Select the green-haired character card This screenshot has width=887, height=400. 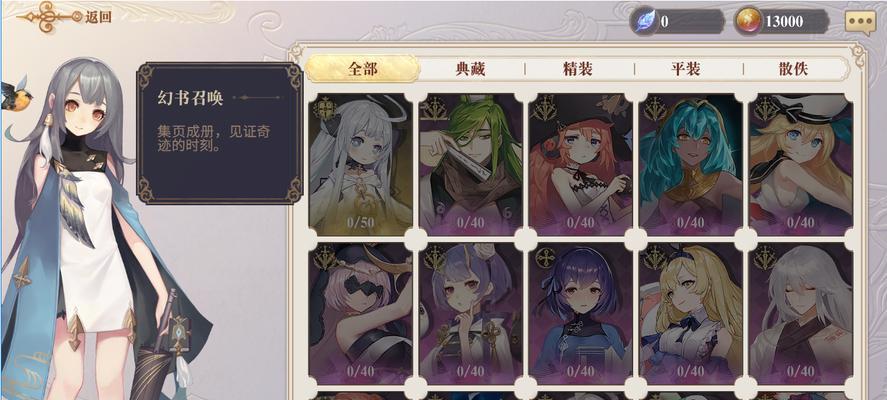click(471, 165)
